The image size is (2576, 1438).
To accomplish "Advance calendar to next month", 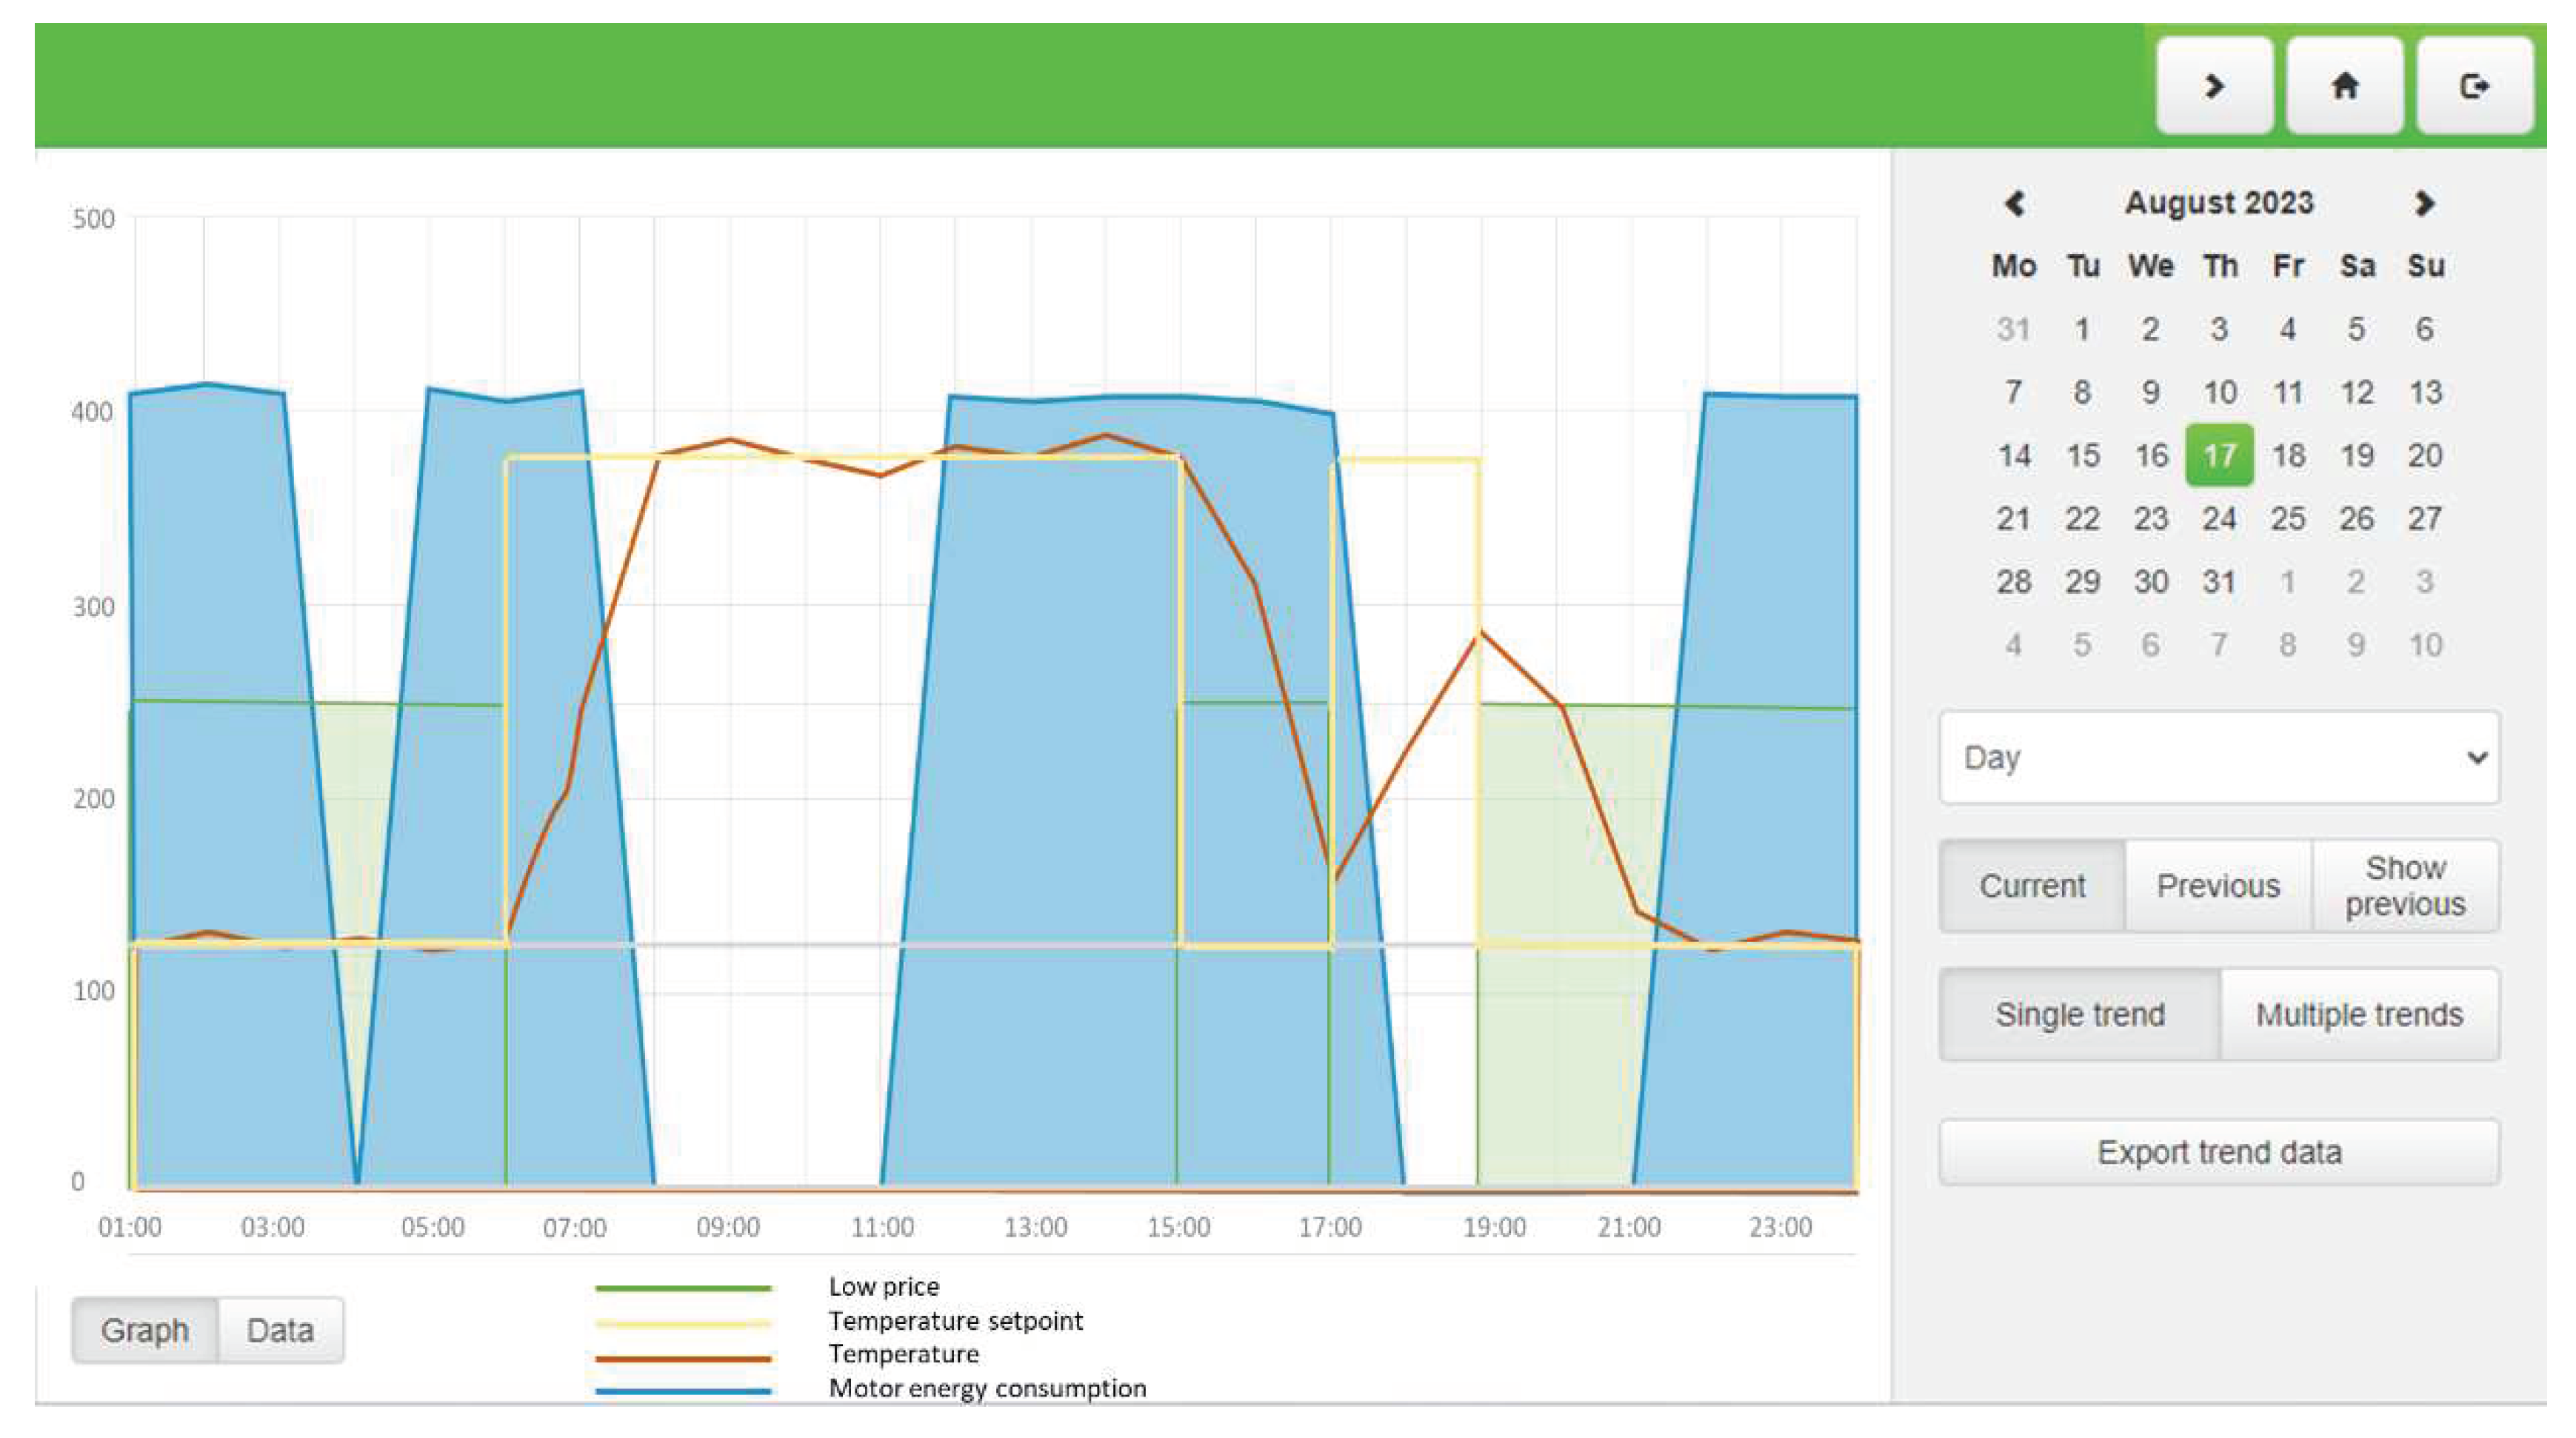I will pos(2424,204).
